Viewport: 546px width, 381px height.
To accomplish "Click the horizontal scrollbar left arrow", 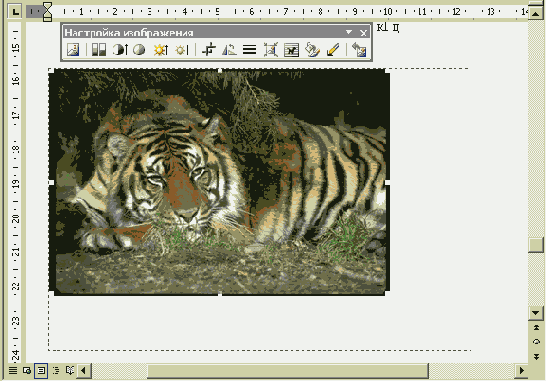I will (x=84, y=371).
